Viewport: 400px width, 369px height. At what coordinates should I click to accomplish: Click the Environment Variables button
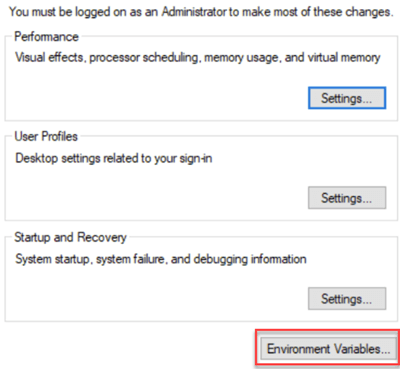pos(329,349)
